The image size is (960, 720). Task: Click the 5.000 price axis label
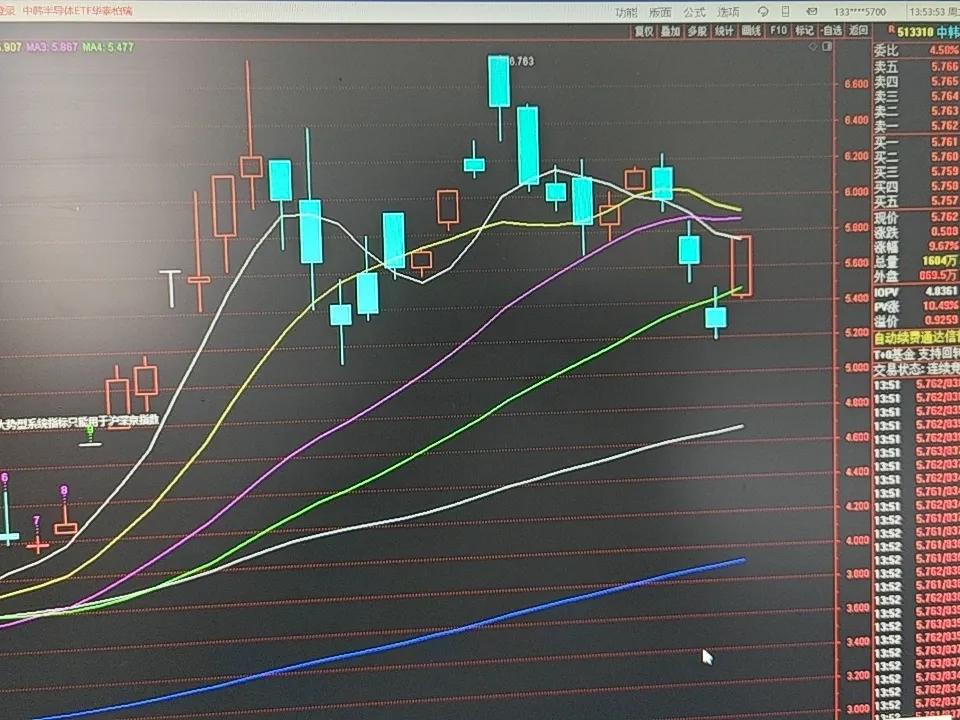click(856, 367)
